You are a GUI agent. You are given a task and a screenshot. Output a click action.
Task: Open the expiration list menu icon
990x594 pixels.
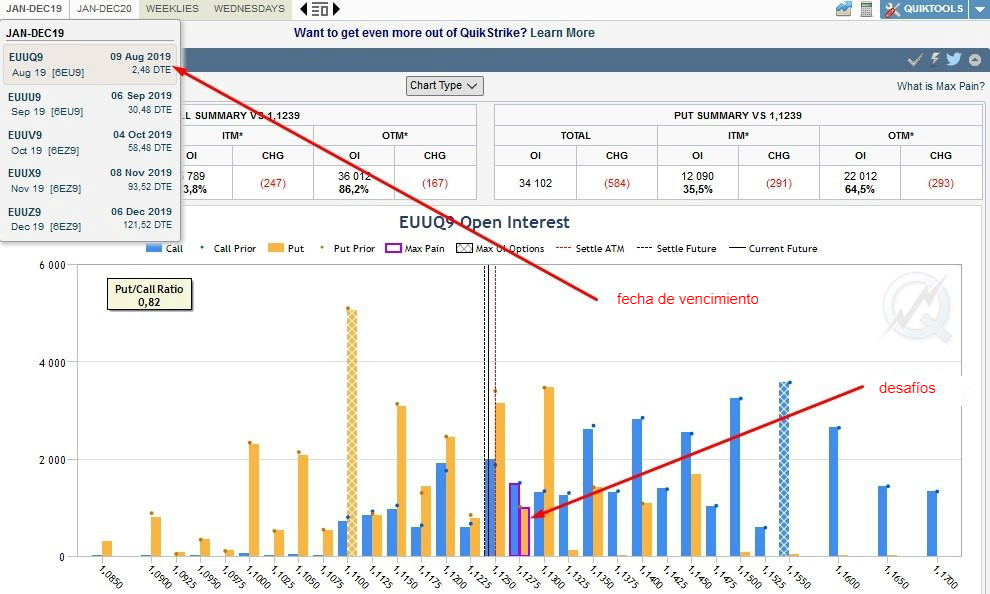pos(320,9)
